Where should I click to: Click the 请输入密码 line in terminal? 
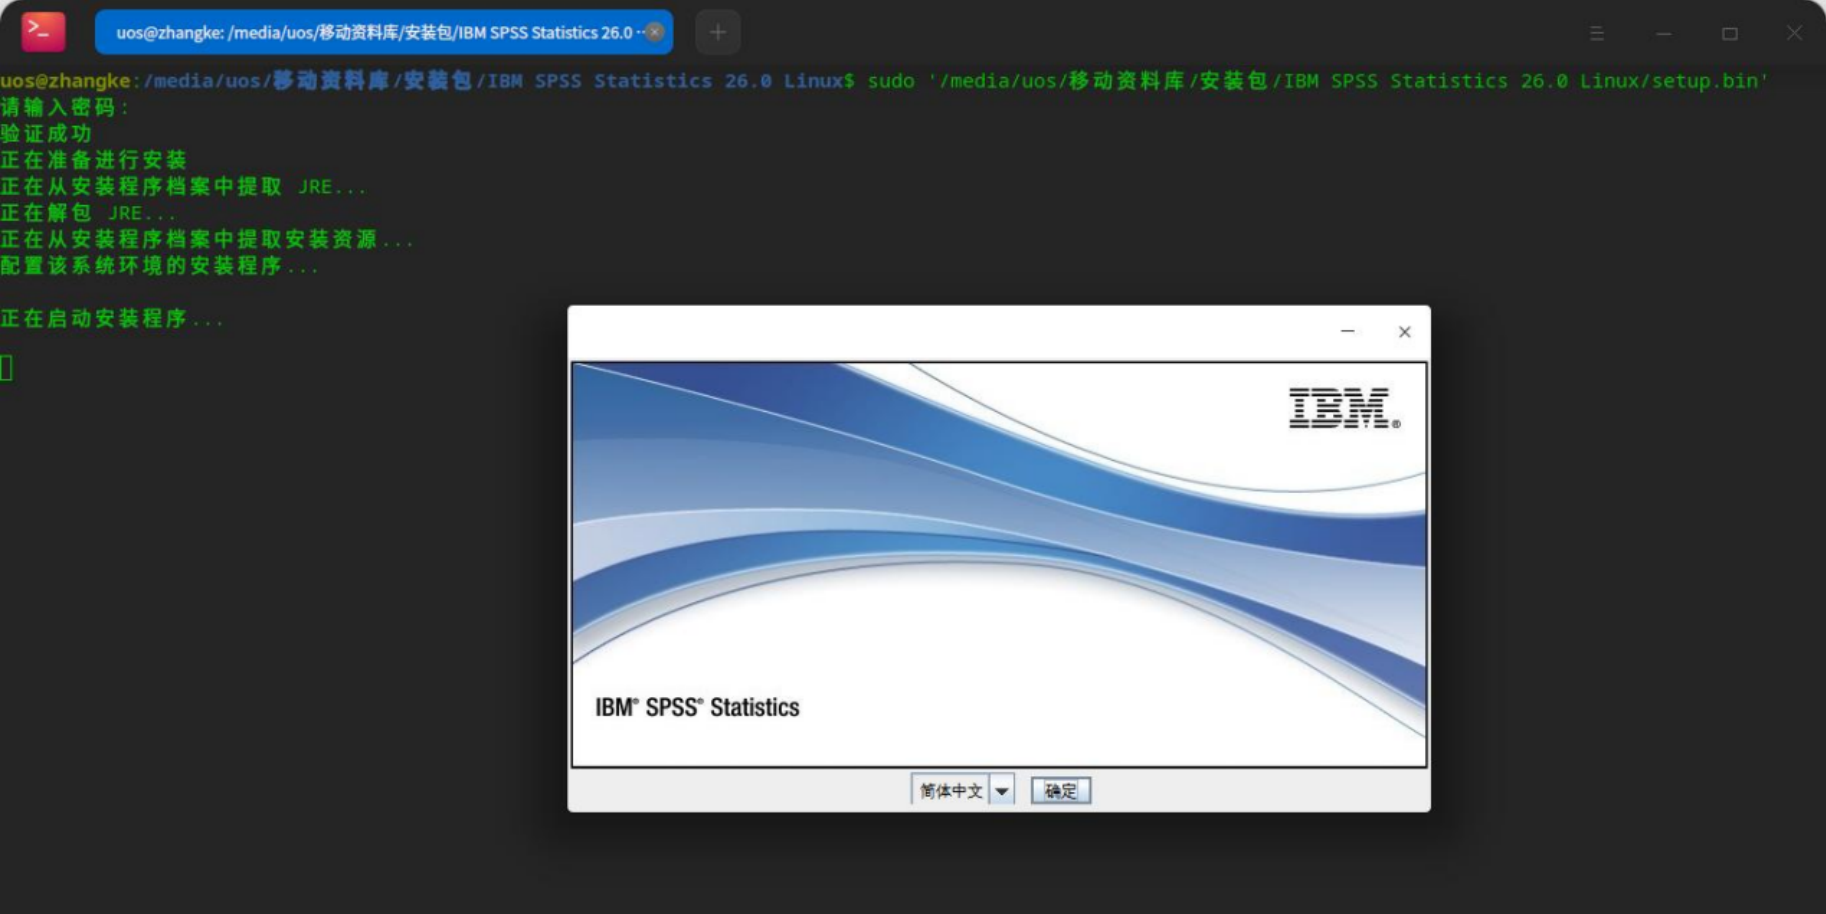click(64, 107)
